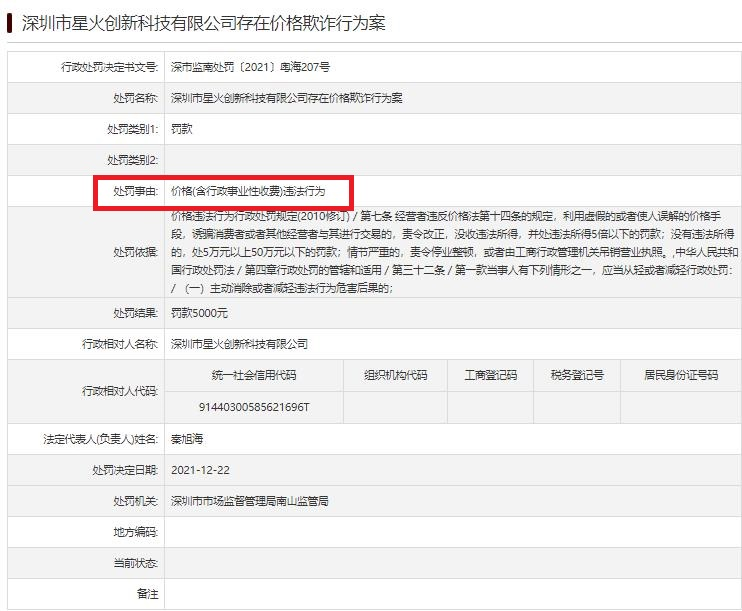The height and width of the screenshot is (611, 742).
Task: Click the 法定代表人(负责人)姓名 label
Action: pos(100,439)
